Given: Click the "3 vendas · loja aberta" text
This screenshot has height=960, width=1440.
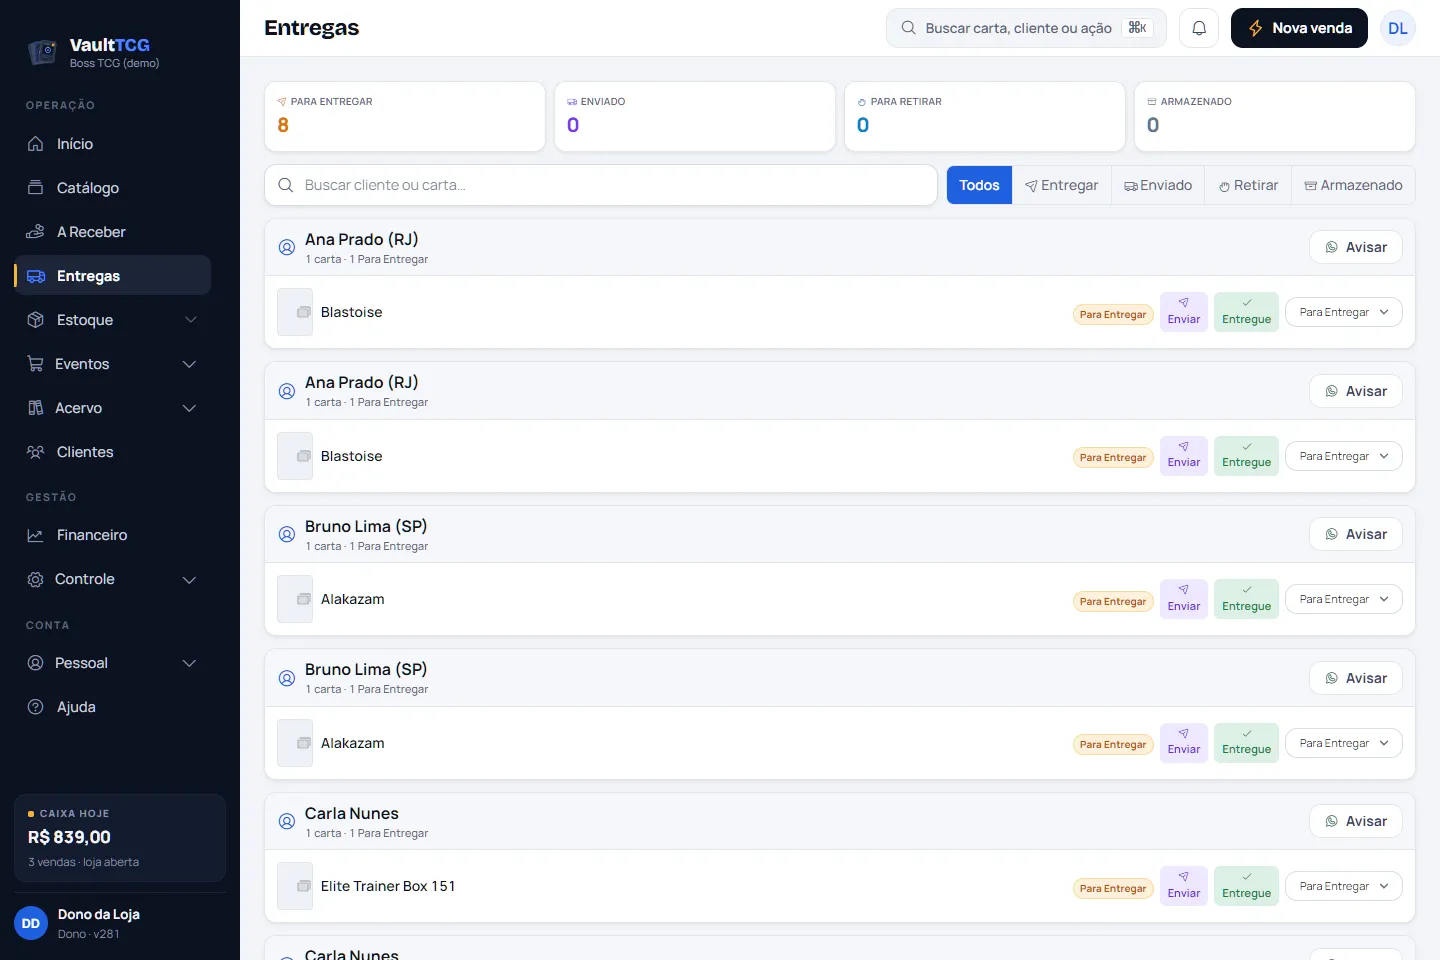Looking at the screenshot, I should (84, 862).
